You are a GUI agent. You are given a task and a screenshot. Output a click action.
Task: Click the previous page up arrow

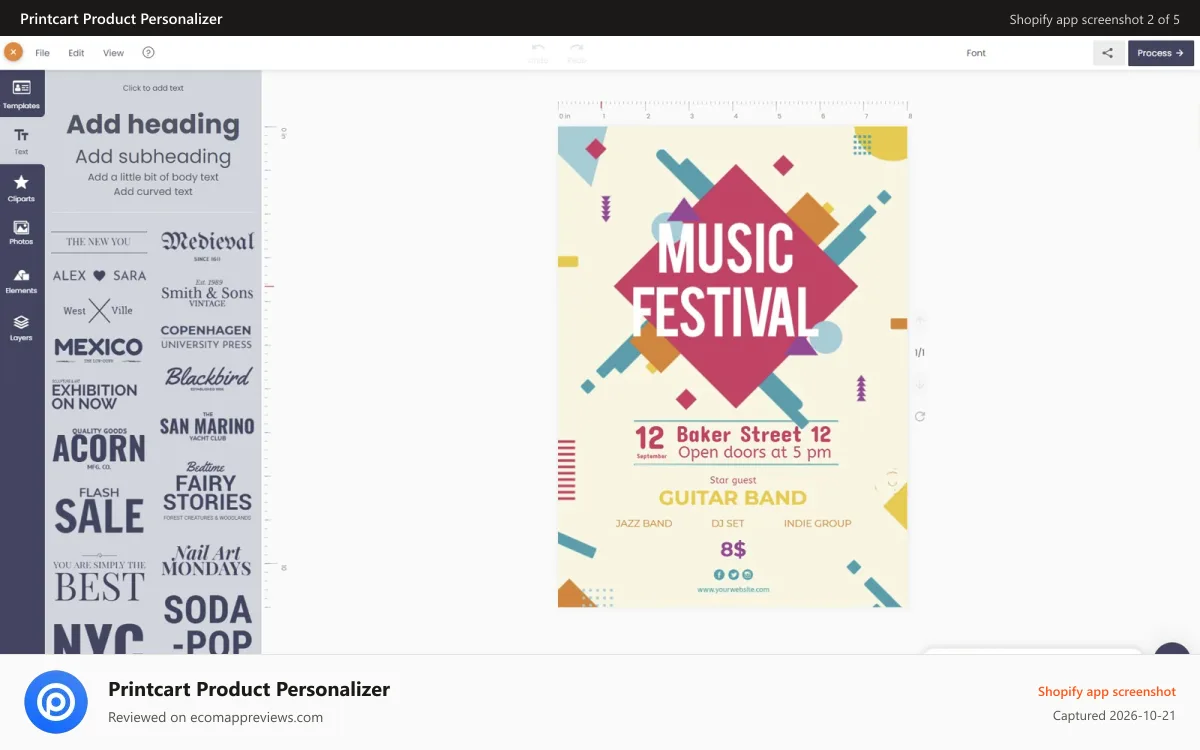920,321
